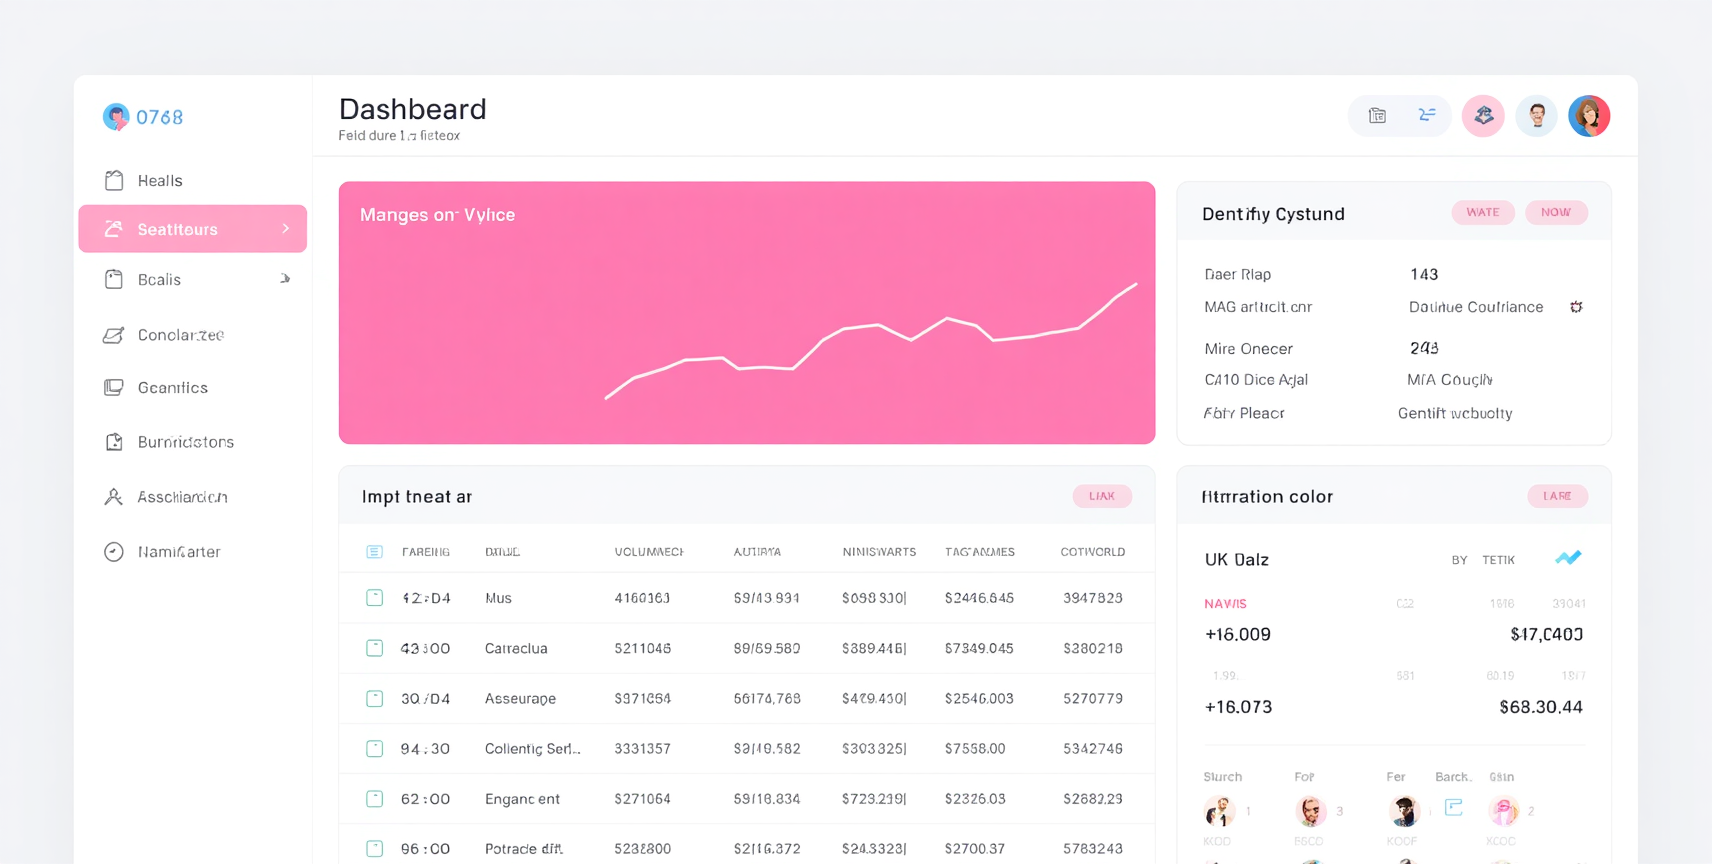Select the first avatar under Slurch
The width and height of the screenshot is (1712, 864).
coord(1219,810)
